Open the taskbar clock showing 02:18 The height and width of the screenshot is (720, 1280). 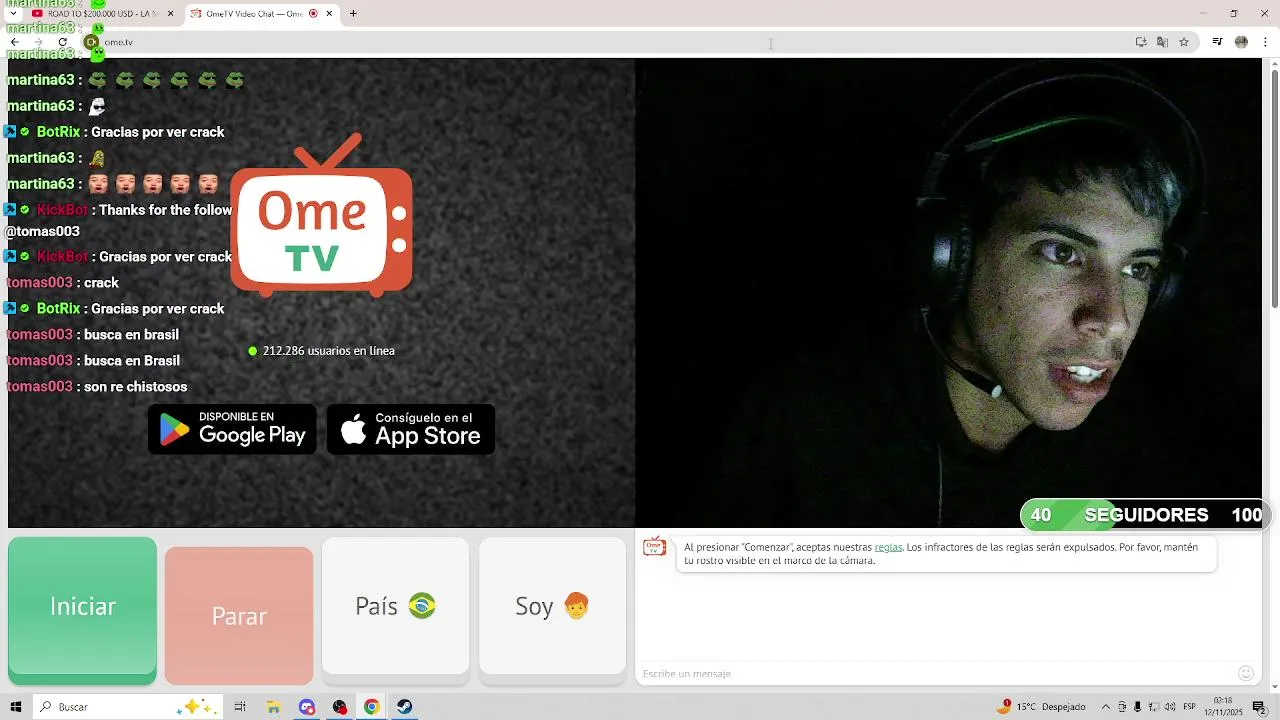coord(1223,707)
